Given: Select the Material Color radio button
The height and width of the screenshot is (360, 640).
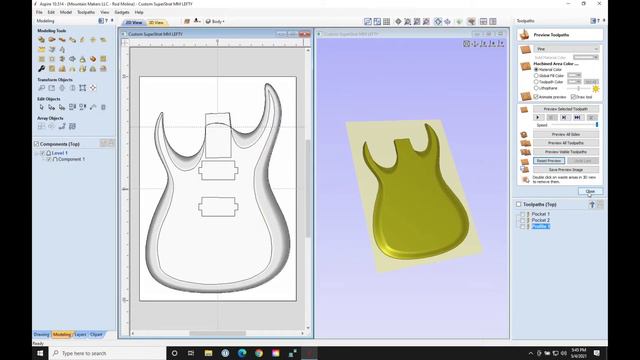Looking at the screenshot, I should (536, 70).
